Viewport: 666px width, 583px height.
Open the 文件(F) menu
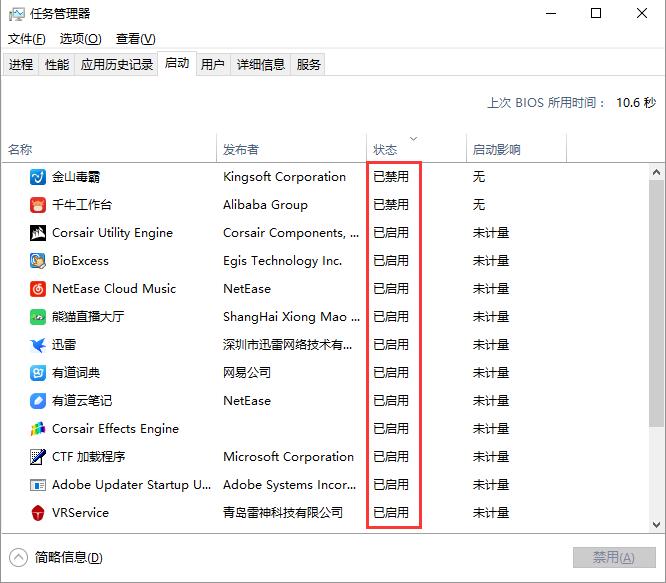tap(27, 39)
